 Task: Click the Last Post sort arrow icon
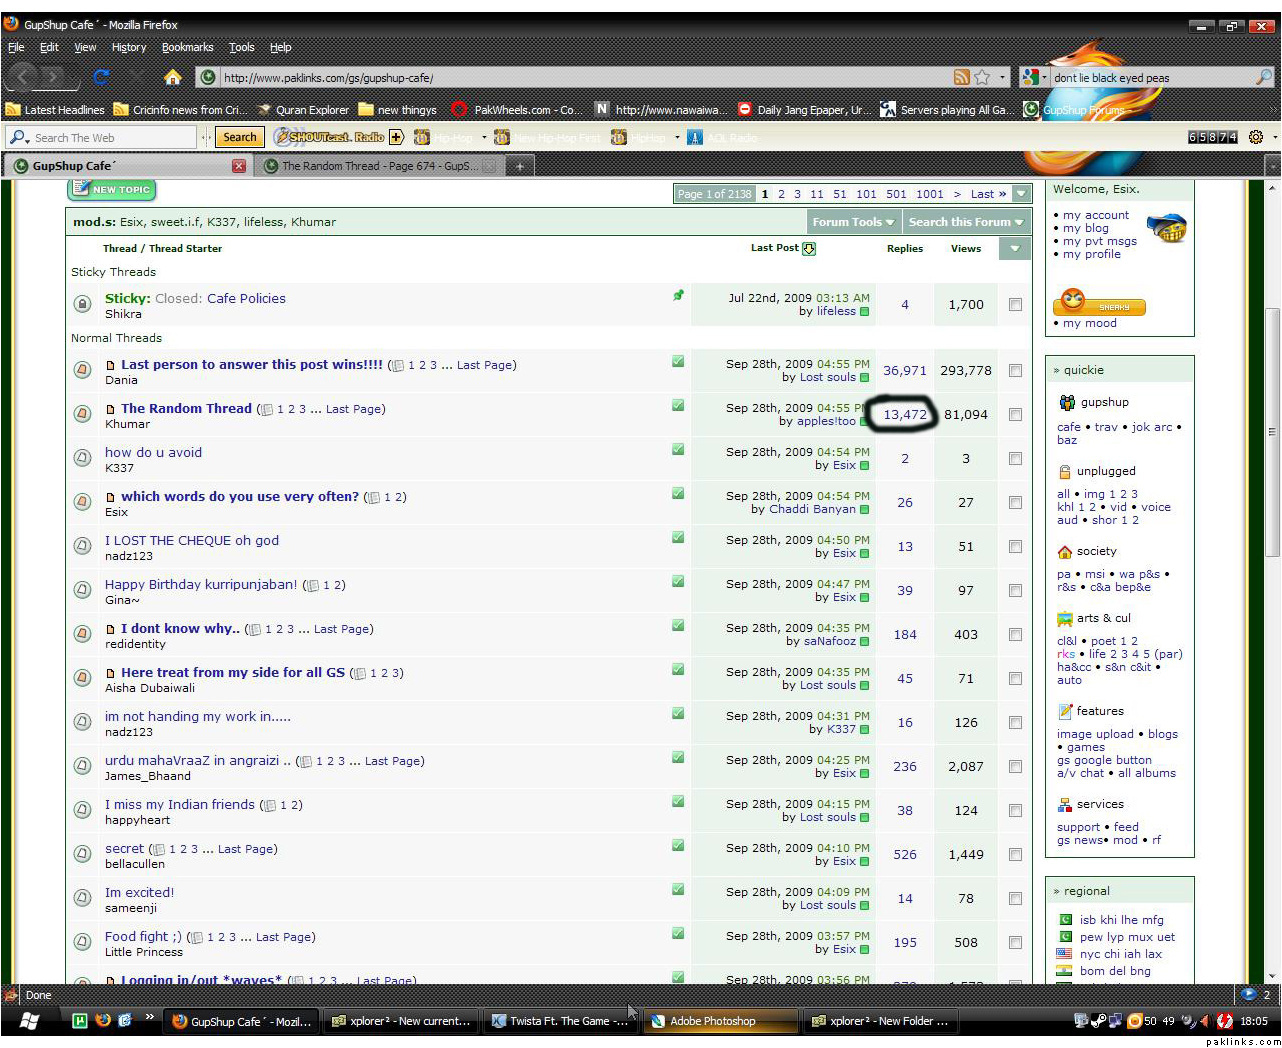point(809,249)
